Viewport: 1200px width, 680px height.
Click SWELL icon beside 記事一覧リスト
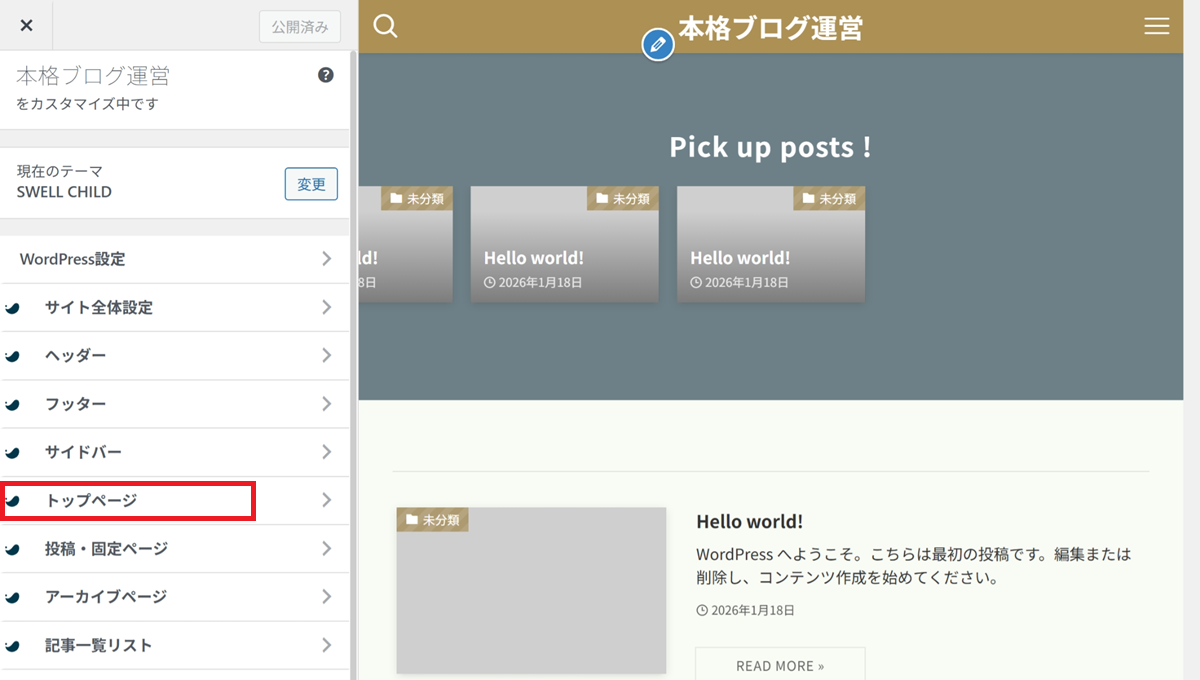click(13, 646)
